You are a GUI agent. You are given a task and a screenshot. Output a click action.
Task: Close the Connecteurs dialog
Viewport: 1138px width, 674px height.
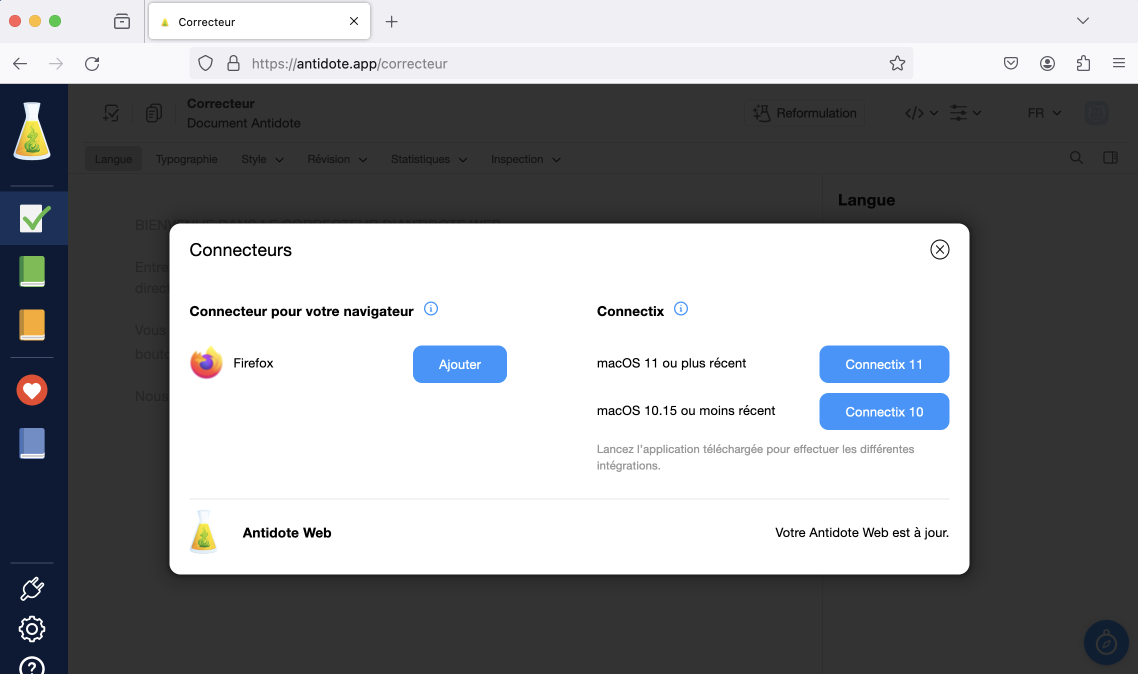(939, 250)
